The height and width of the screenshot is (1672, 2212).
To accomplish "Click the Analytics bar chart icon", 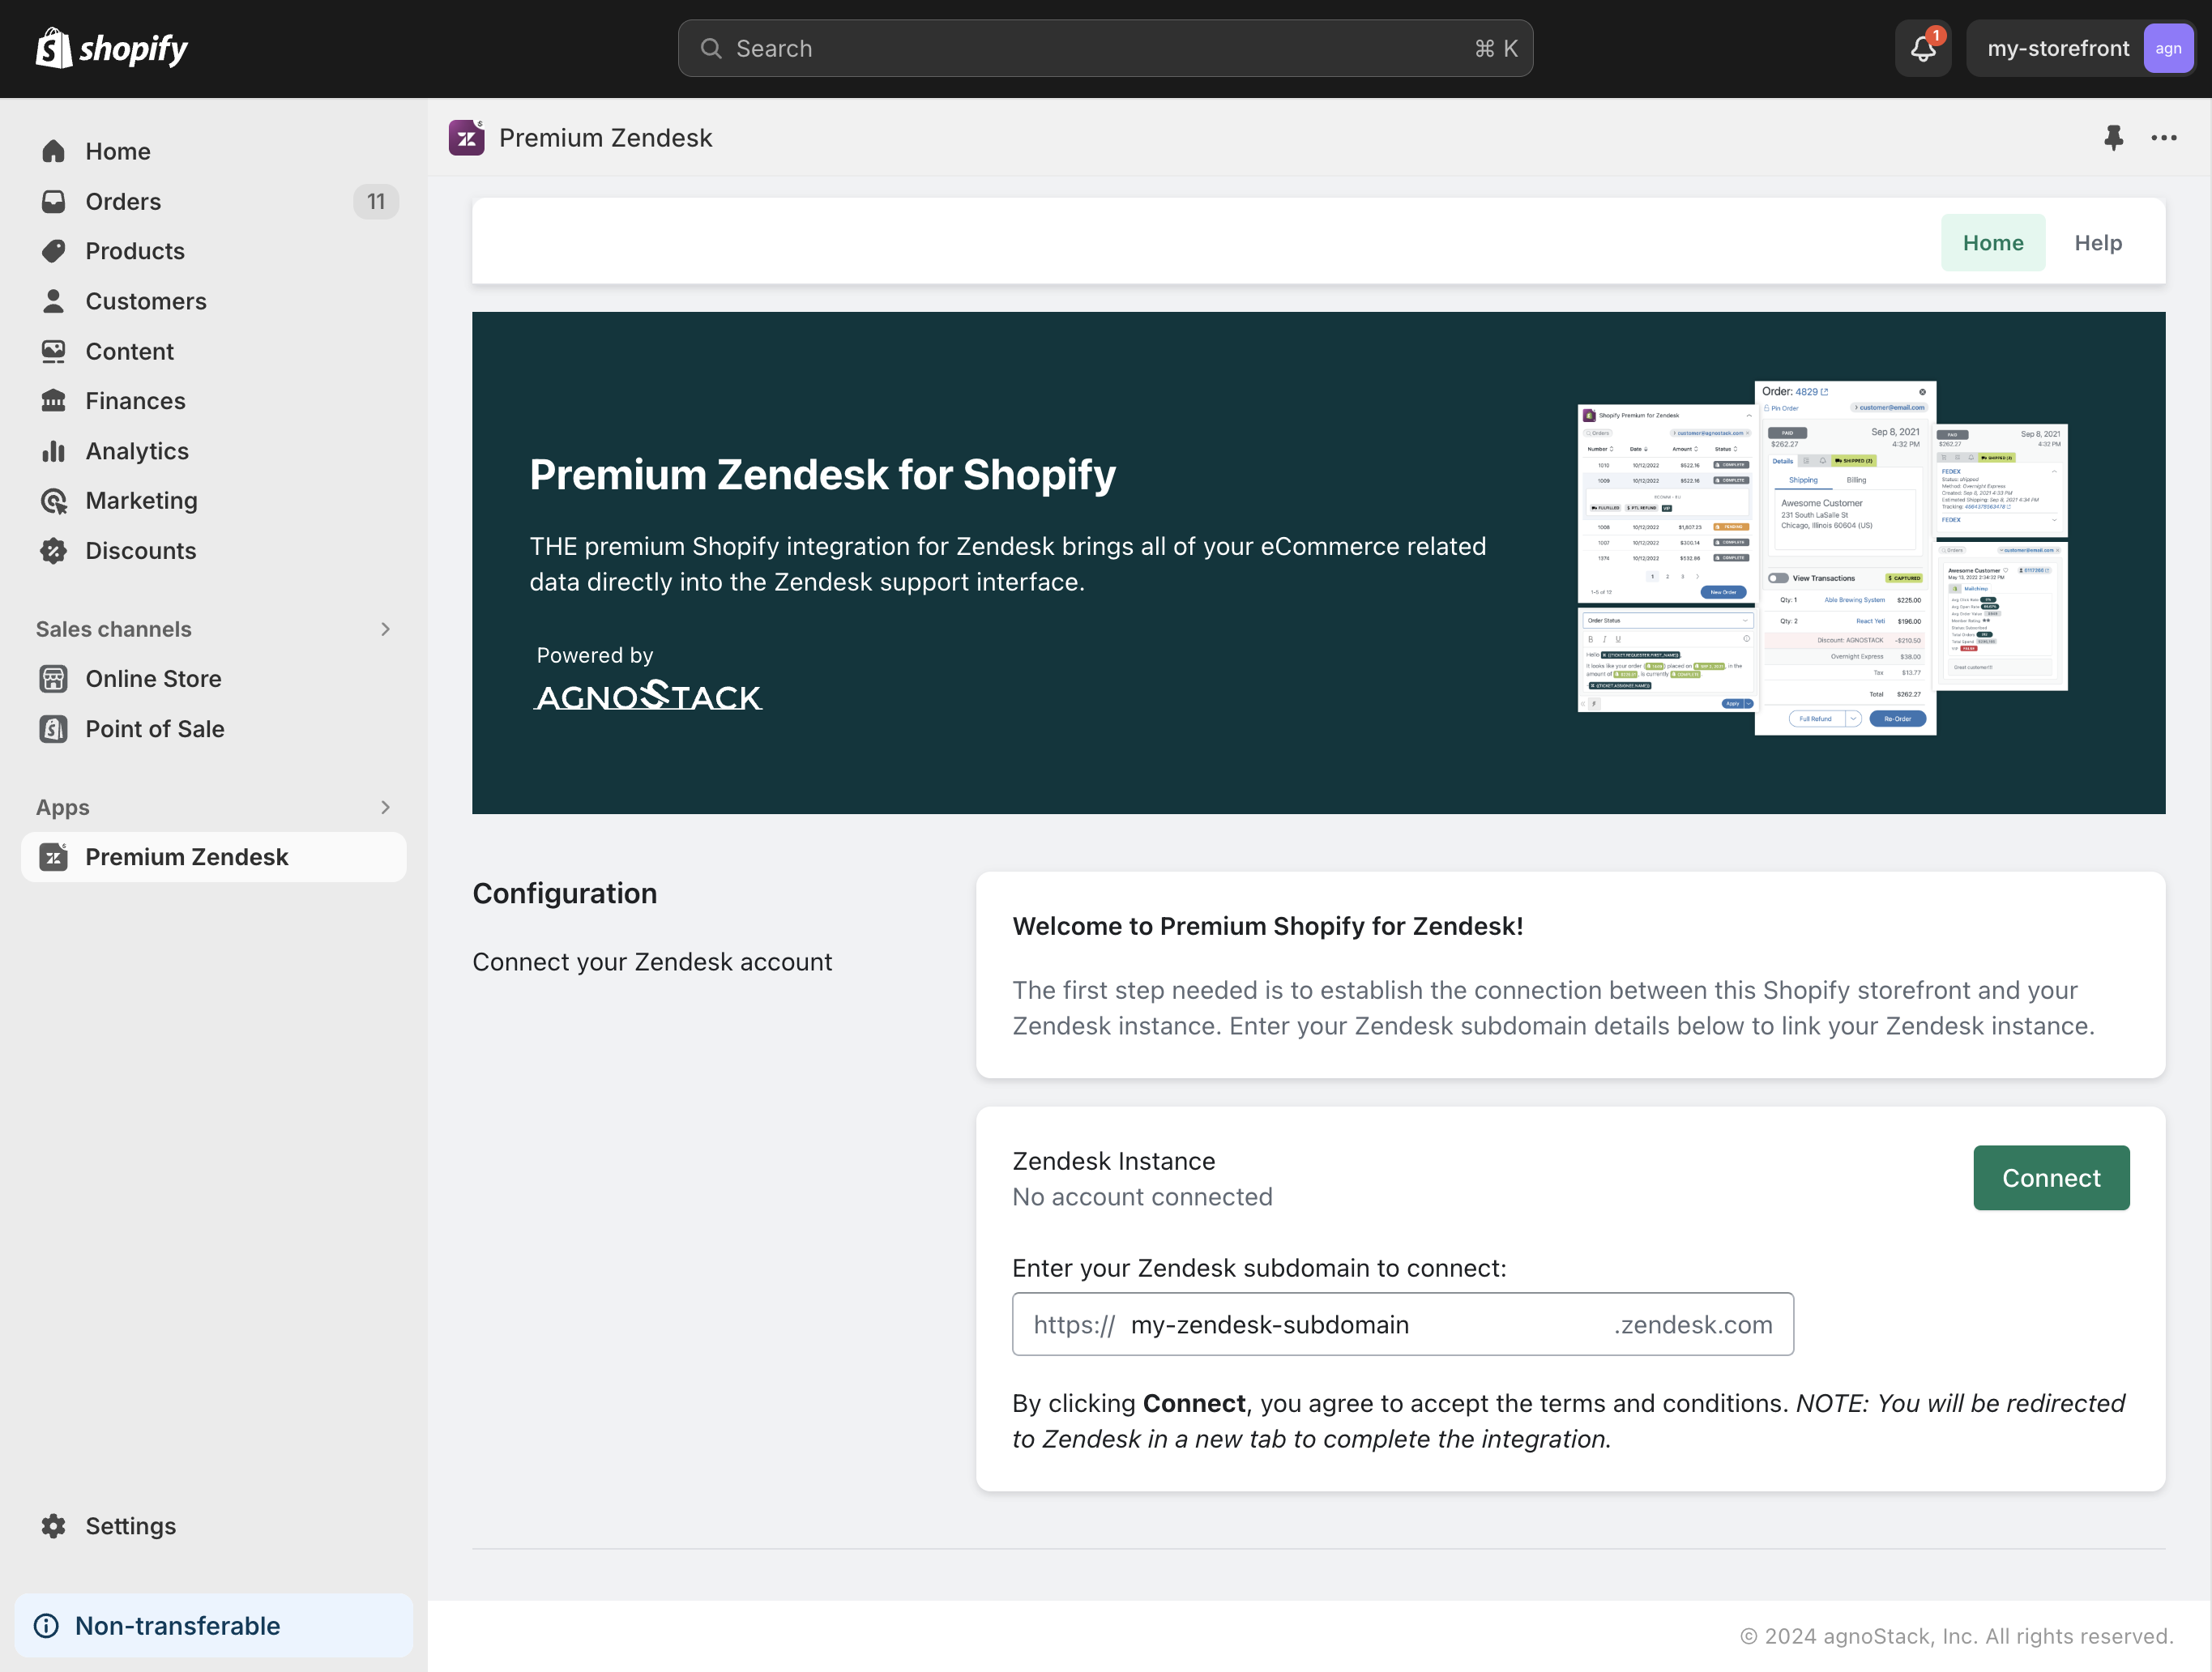I will point(54,451).
